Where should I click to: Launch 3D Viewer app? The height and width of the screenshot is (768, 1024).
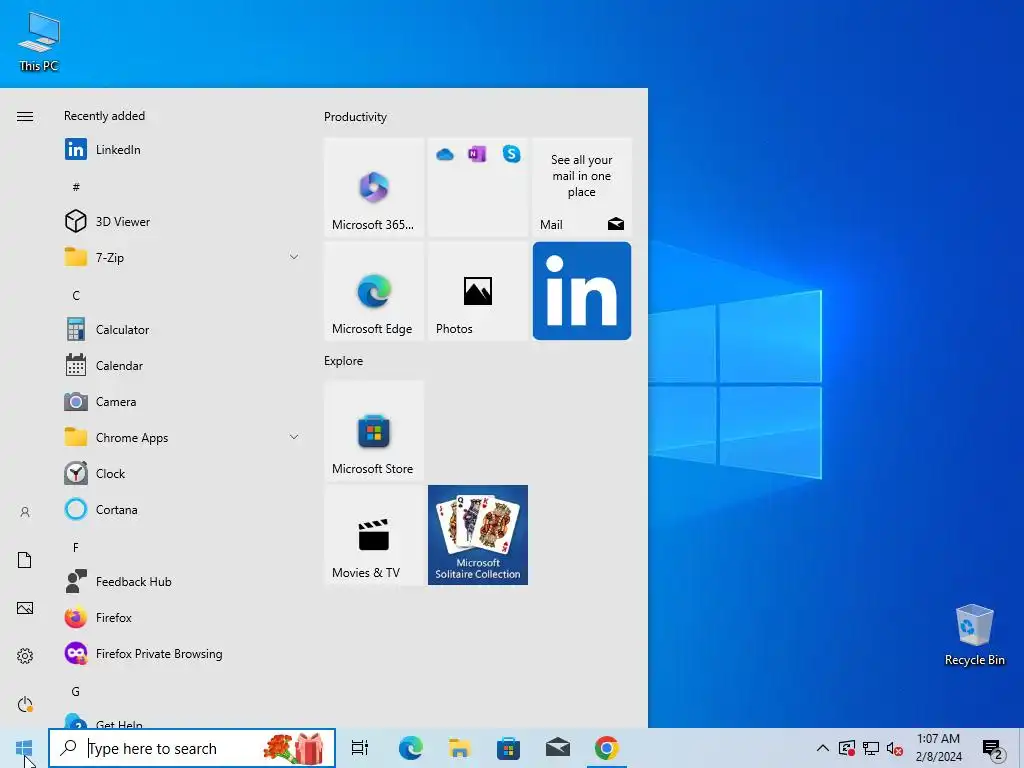(180, 221)
